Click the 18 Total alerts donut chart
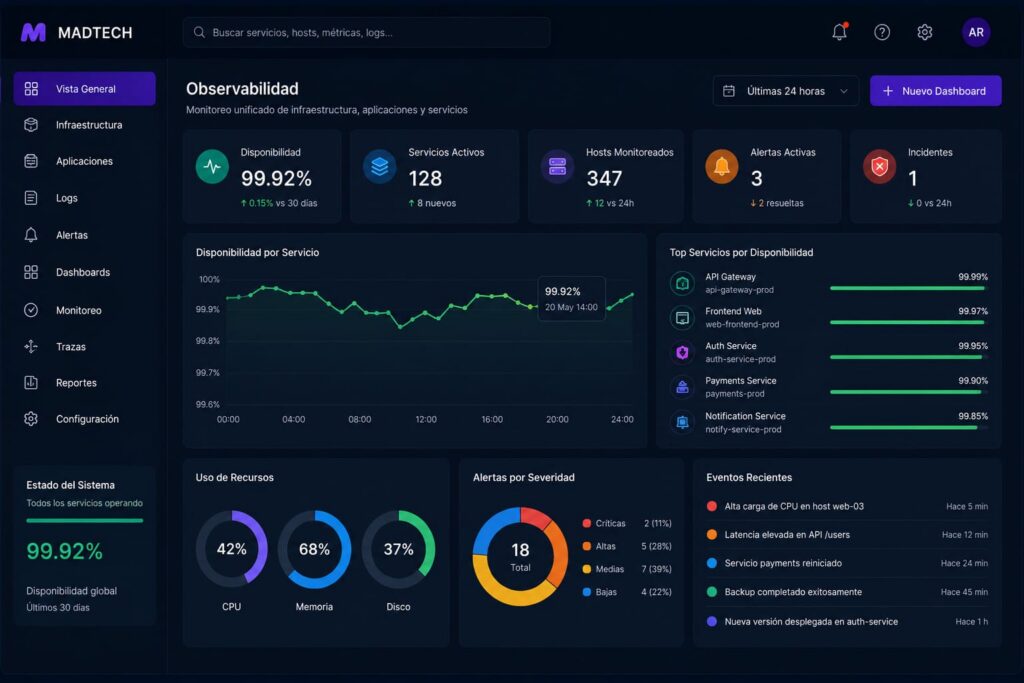Image resolution: width=1024 pixels, height=683 pixels. tap(520, 556)
